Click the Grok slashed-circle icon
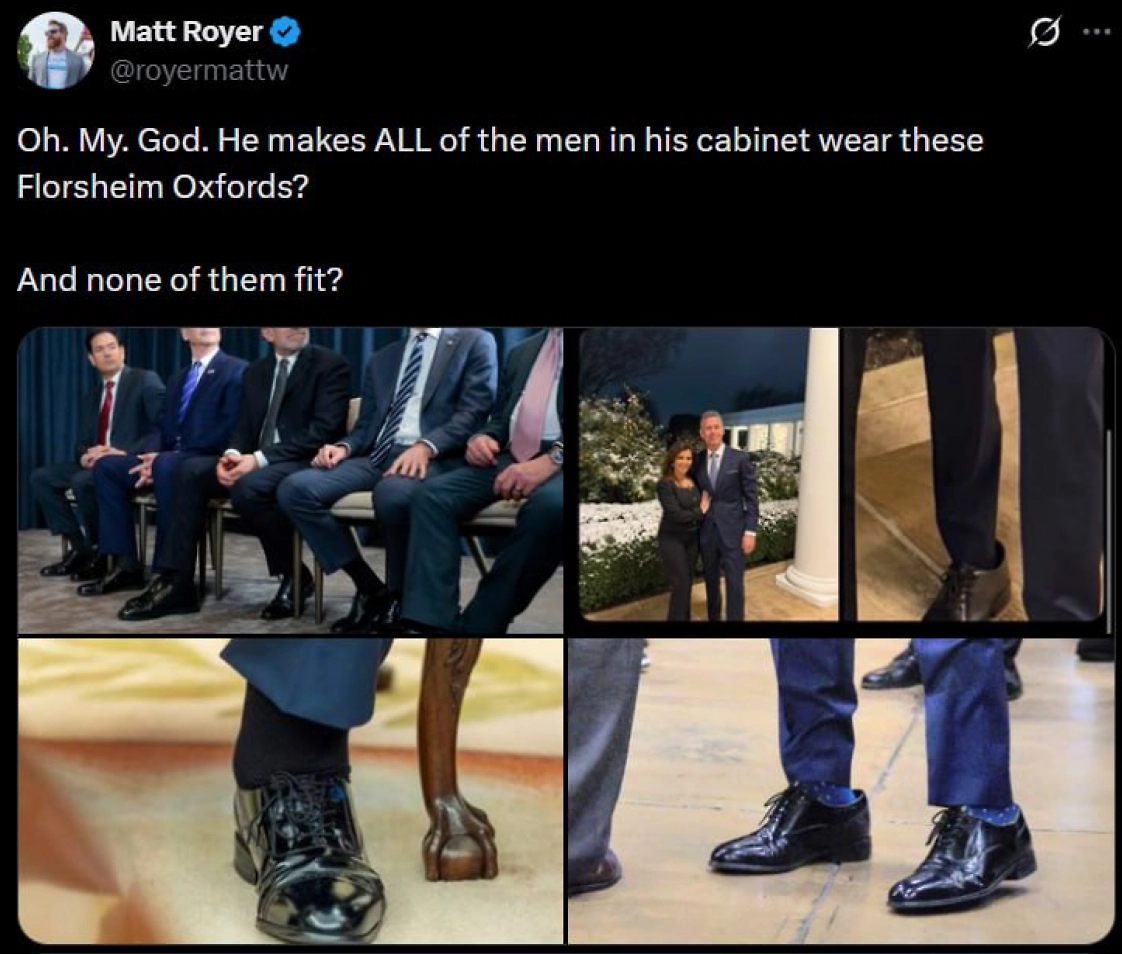1122x954 pixels. 1043,36
